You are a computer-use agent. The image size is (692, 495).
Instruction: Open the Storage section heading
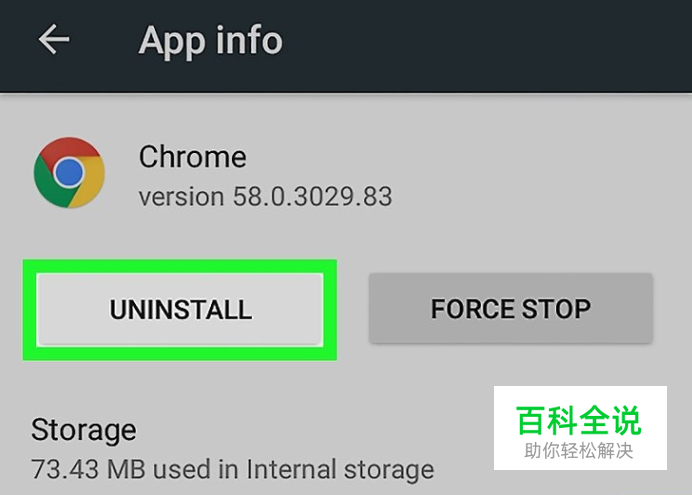pos(83,429)
